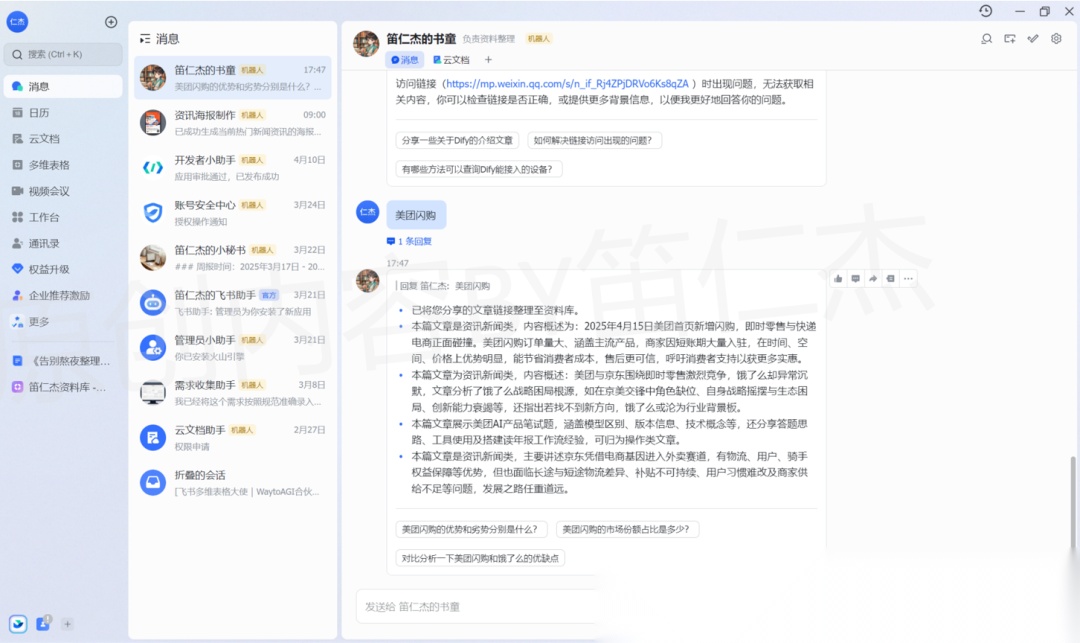Switch to the 云文档 tab in chat header
Screen dimensions: 1080x643
[451, 60]
